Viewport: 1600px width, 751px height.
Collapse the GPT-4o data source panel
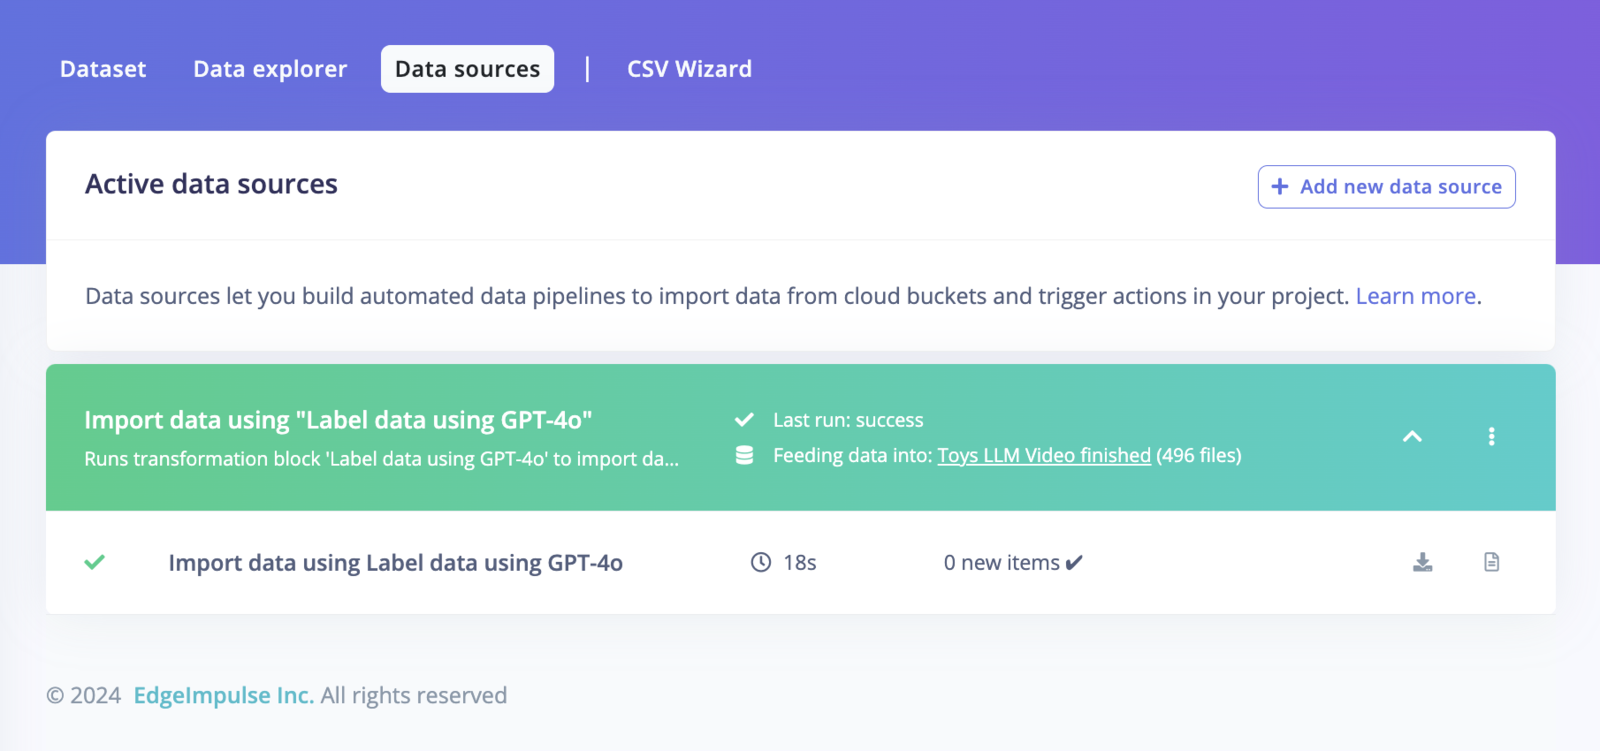click(1412, 436)
